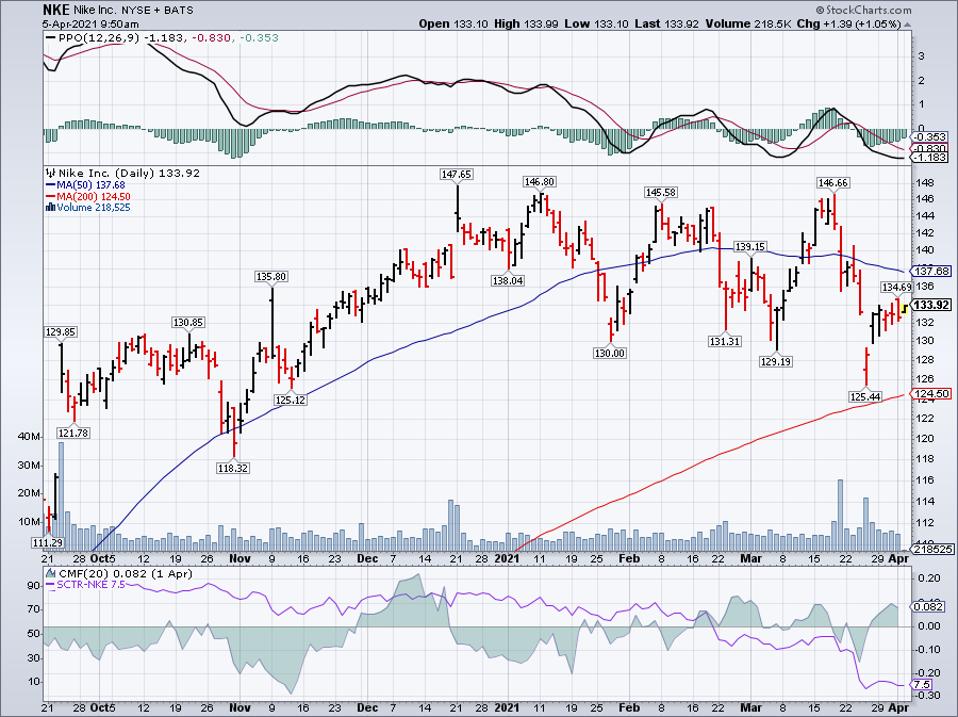Click the 10M label on the volume scale

29,522
